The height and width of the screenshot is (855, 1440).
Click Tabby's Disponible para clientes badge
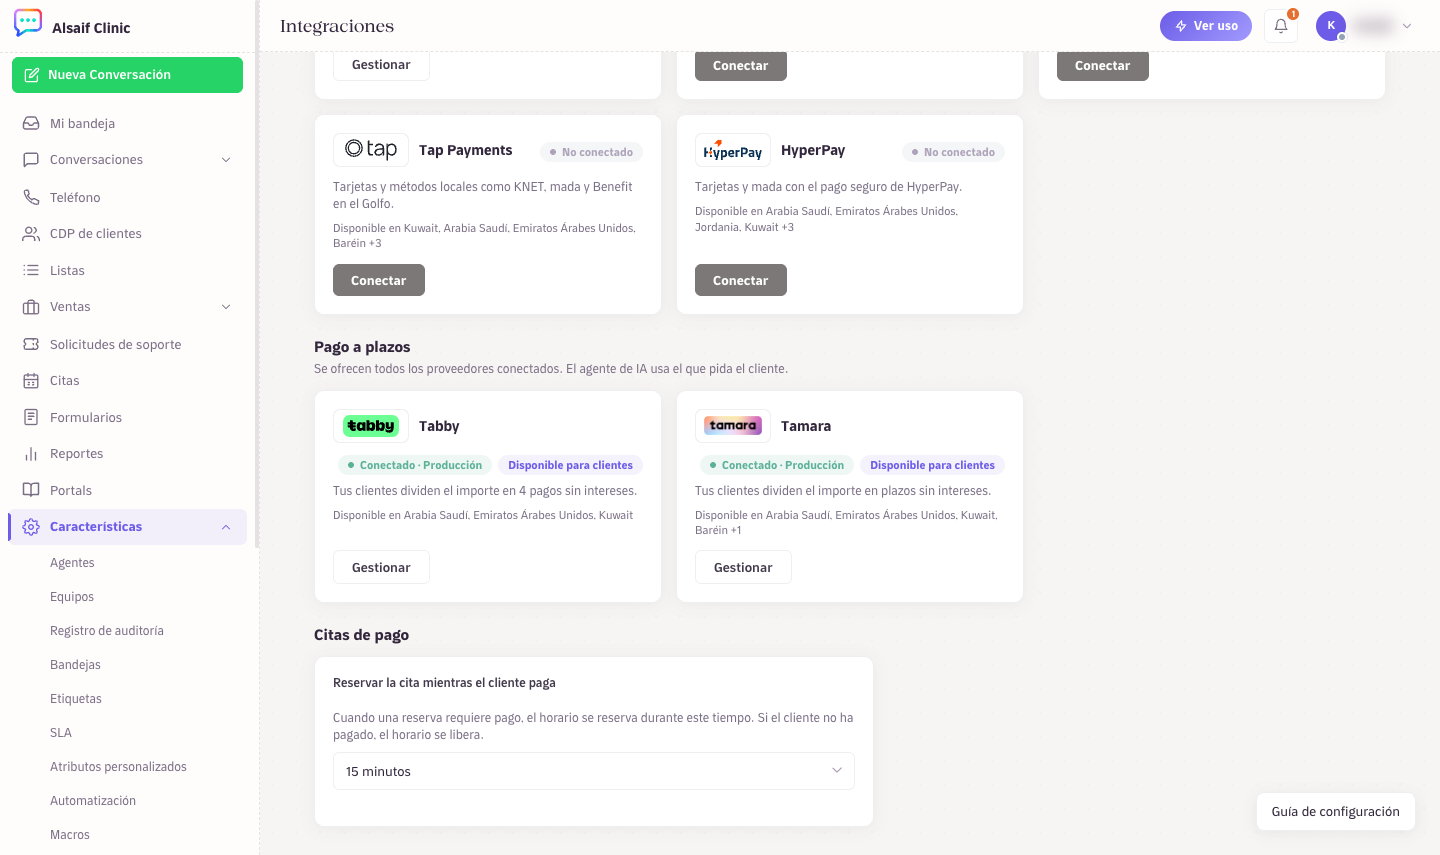point(570,465)
